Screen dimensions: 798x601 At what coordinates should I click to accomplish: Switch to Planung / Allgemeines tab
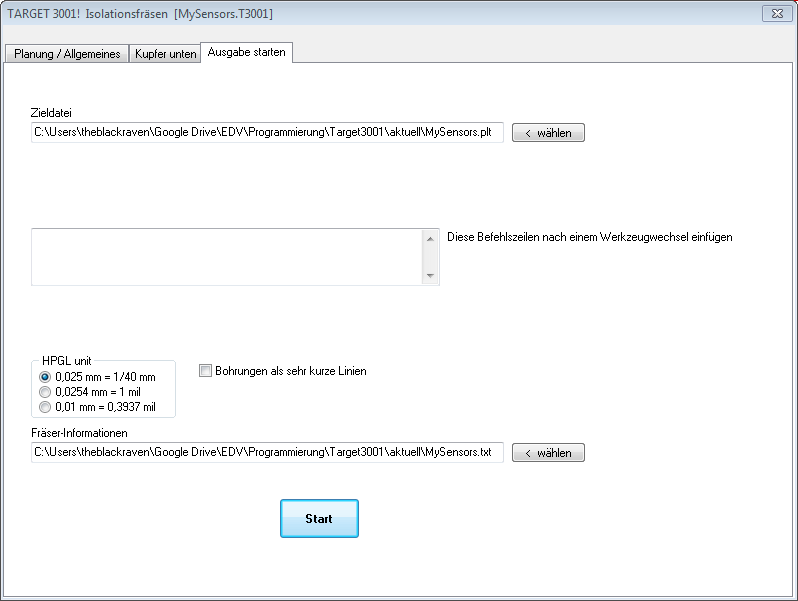click(67, 53)
